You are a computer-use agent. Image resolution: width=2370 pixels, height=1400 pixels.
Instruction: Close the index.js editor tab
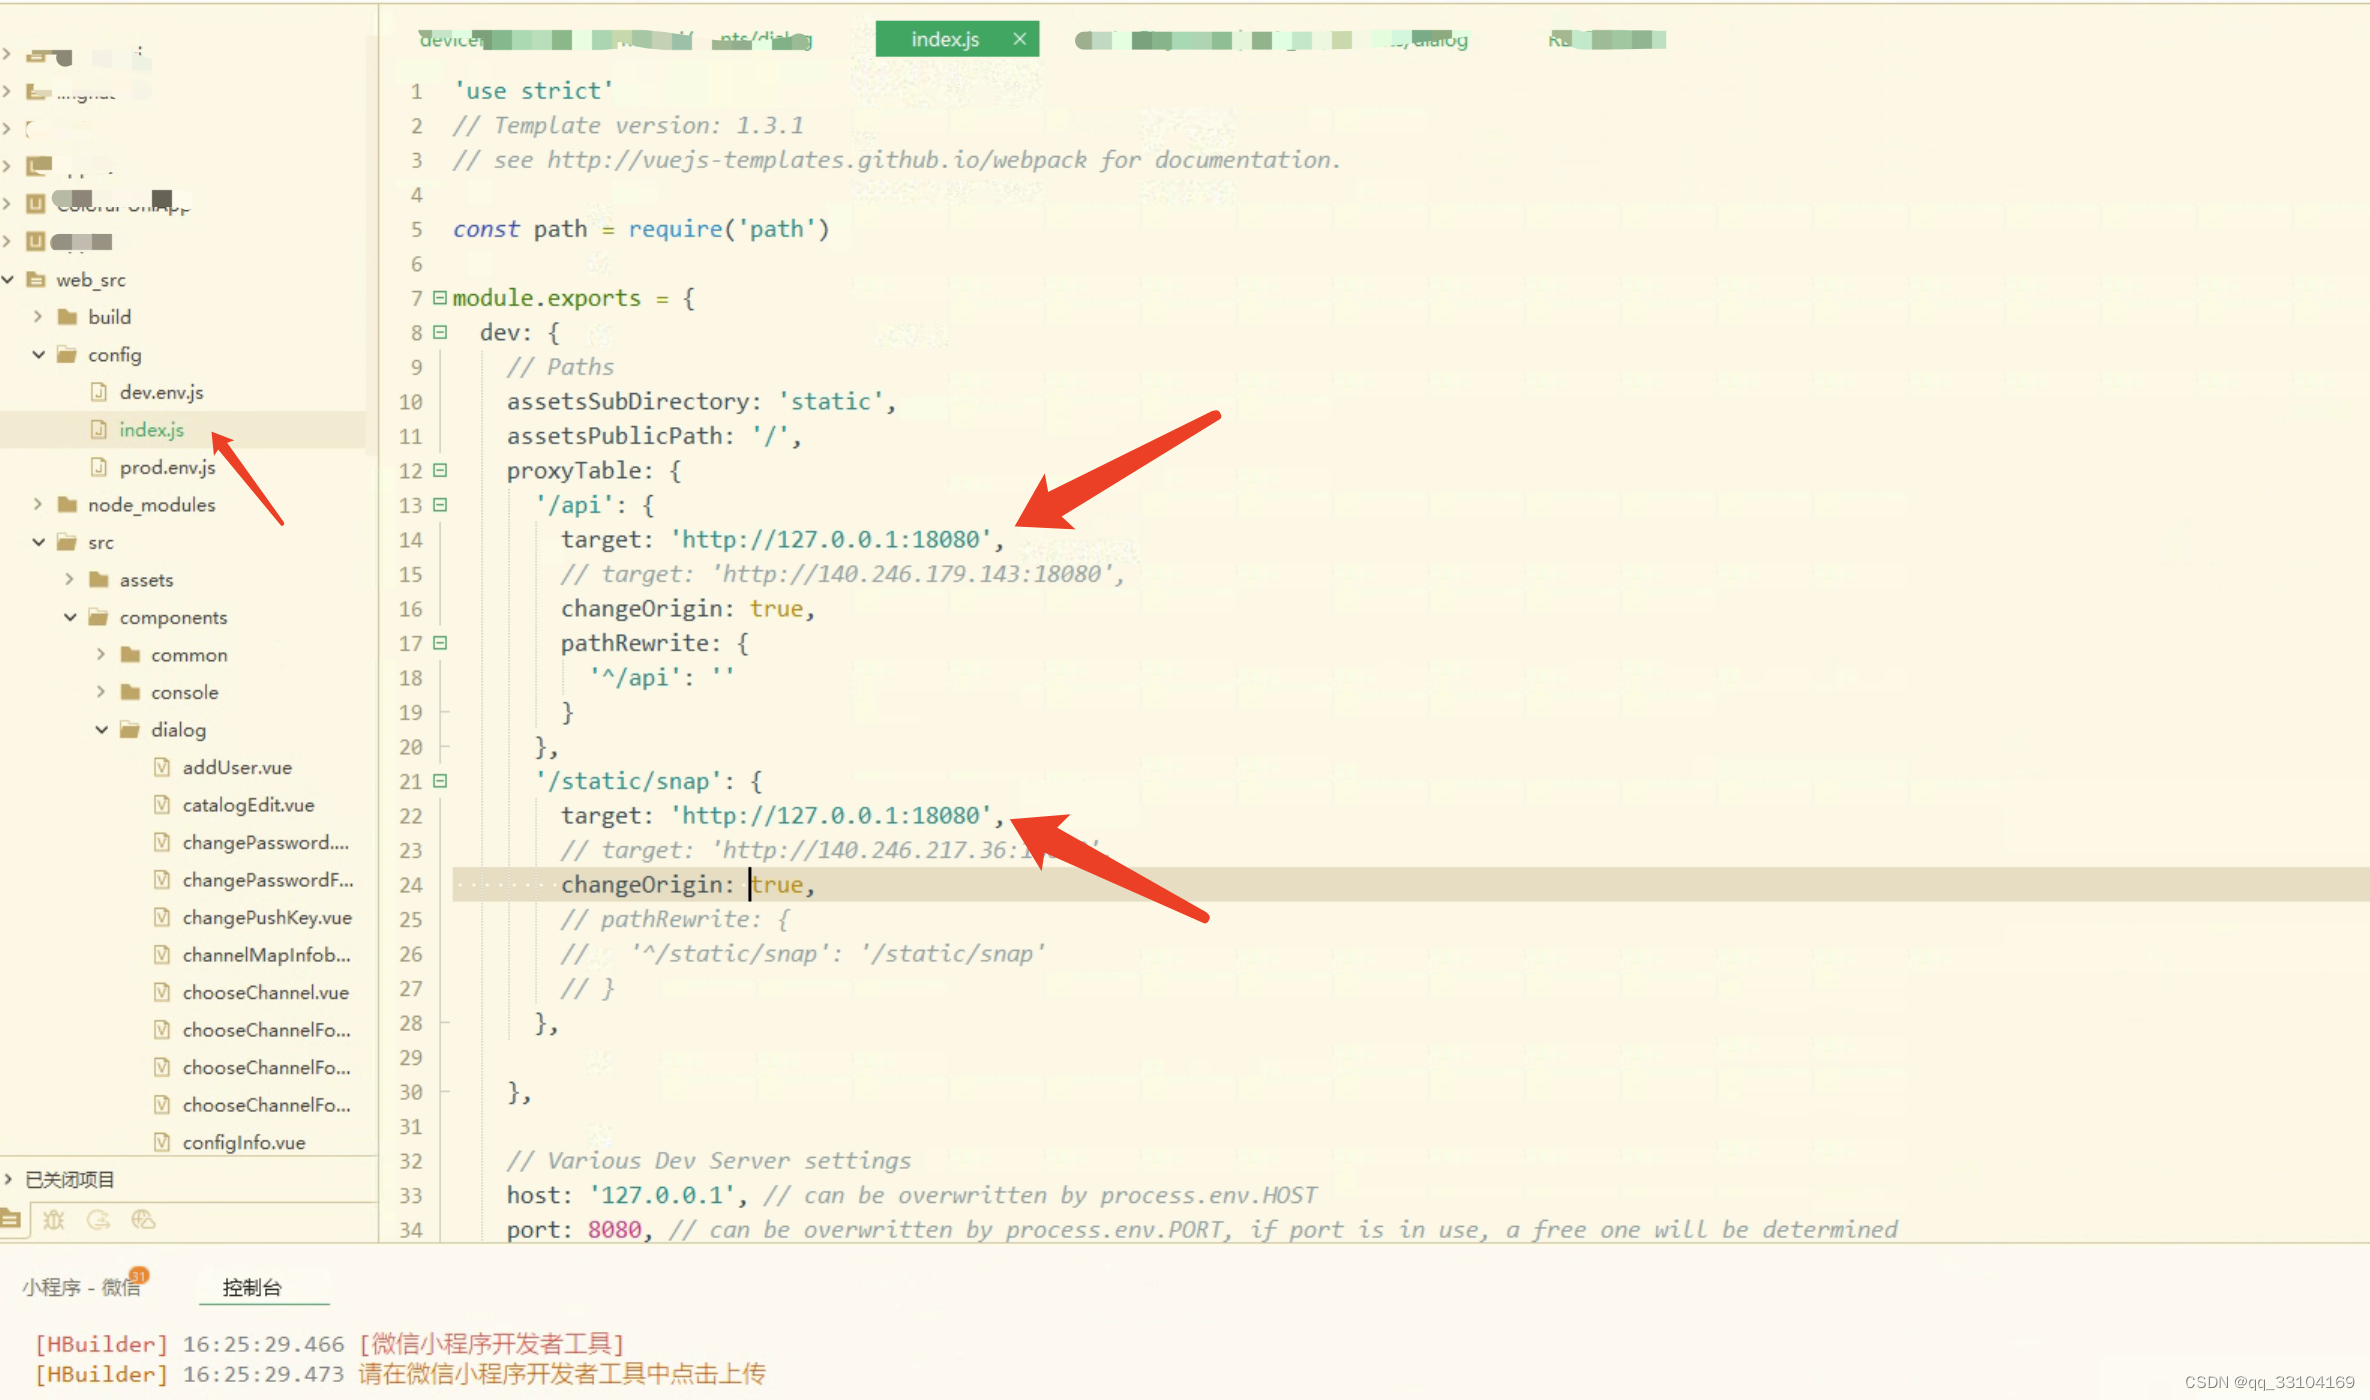1019,39
